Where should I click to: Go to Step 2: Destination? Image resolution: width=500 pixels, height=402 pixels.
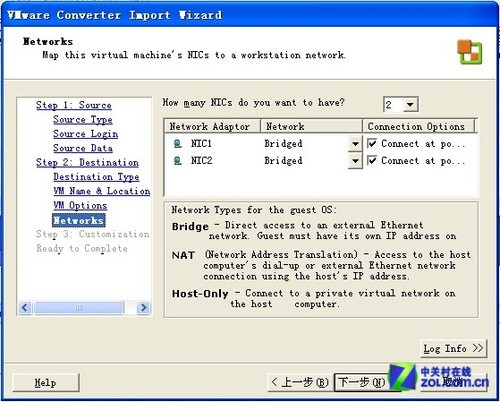(87, 163)
